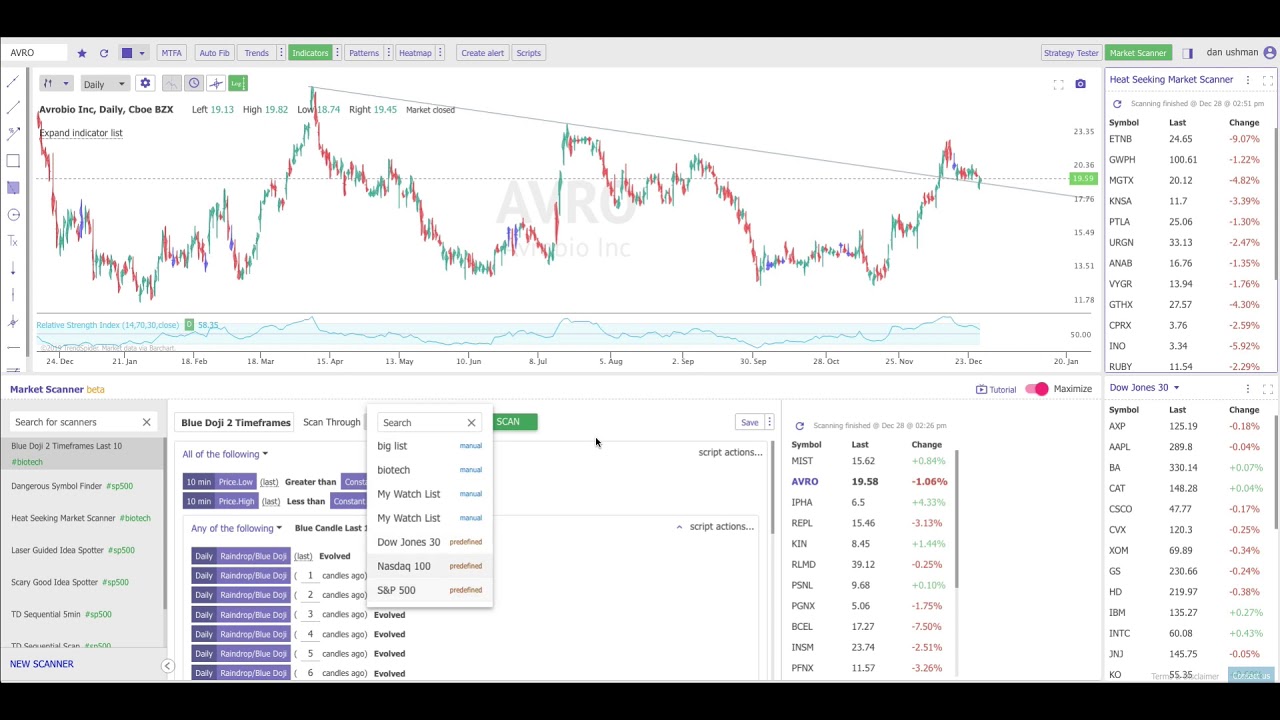Screen dimensions: 1280x720
Task: Collapse the Blue Candle condition group
Action: click(679, 527)
